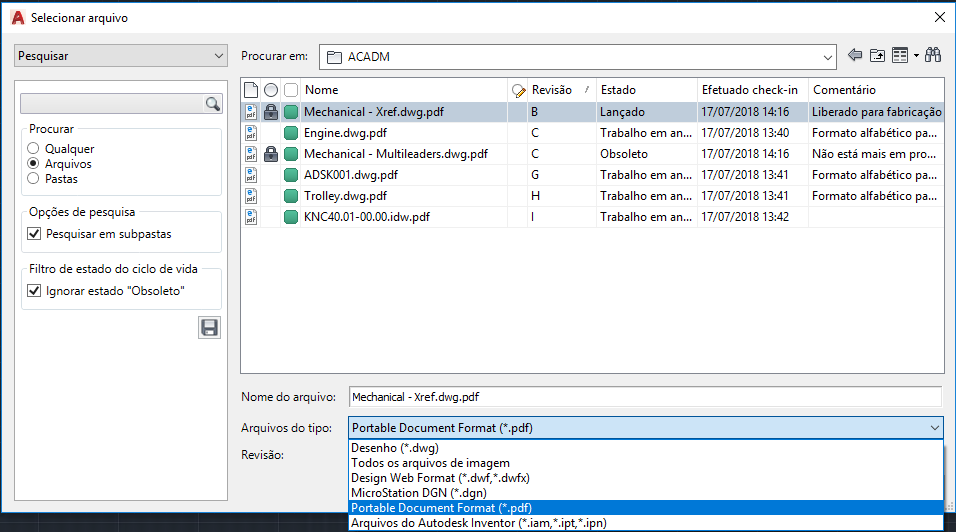Click green status icon of Engine.dwg.pdf

point(291,133)
